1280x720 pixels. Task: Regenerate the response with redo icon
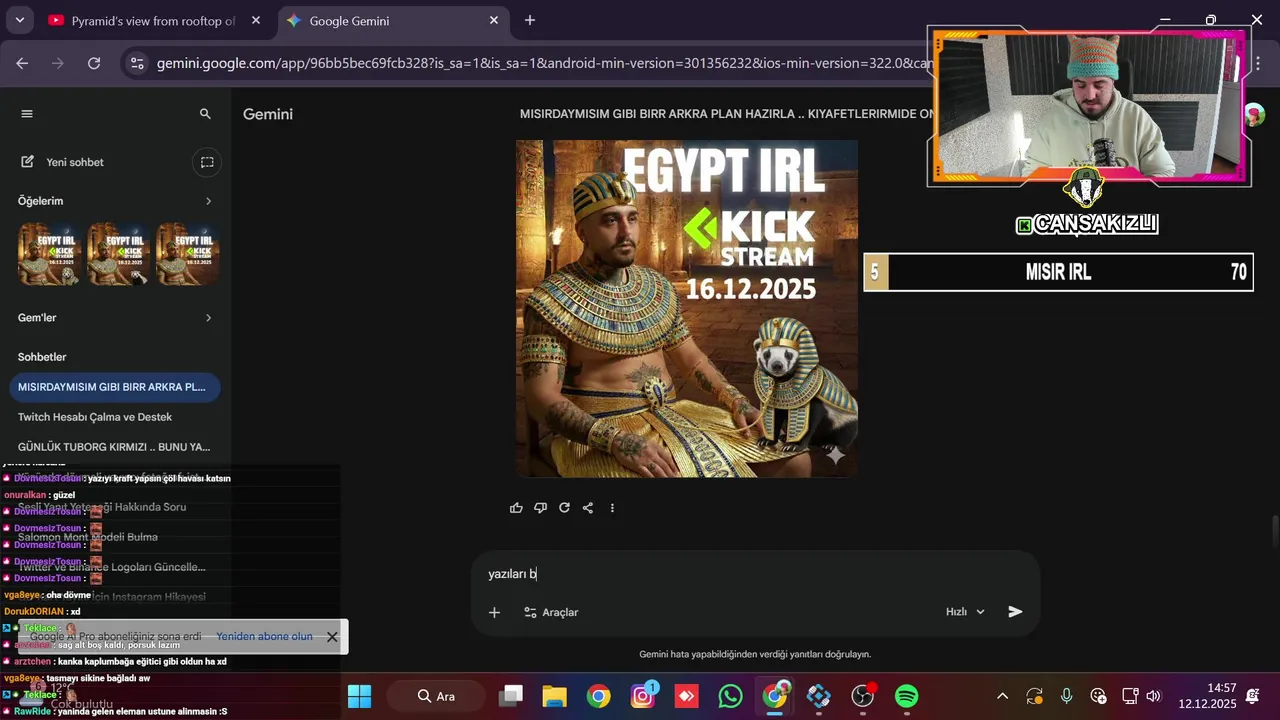click(x=564, y=508)
